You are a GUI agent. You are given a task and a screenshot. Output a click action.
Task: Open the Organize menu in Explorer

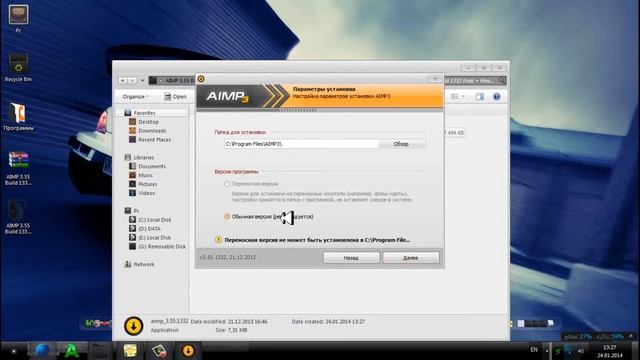[x=136, y=97]
